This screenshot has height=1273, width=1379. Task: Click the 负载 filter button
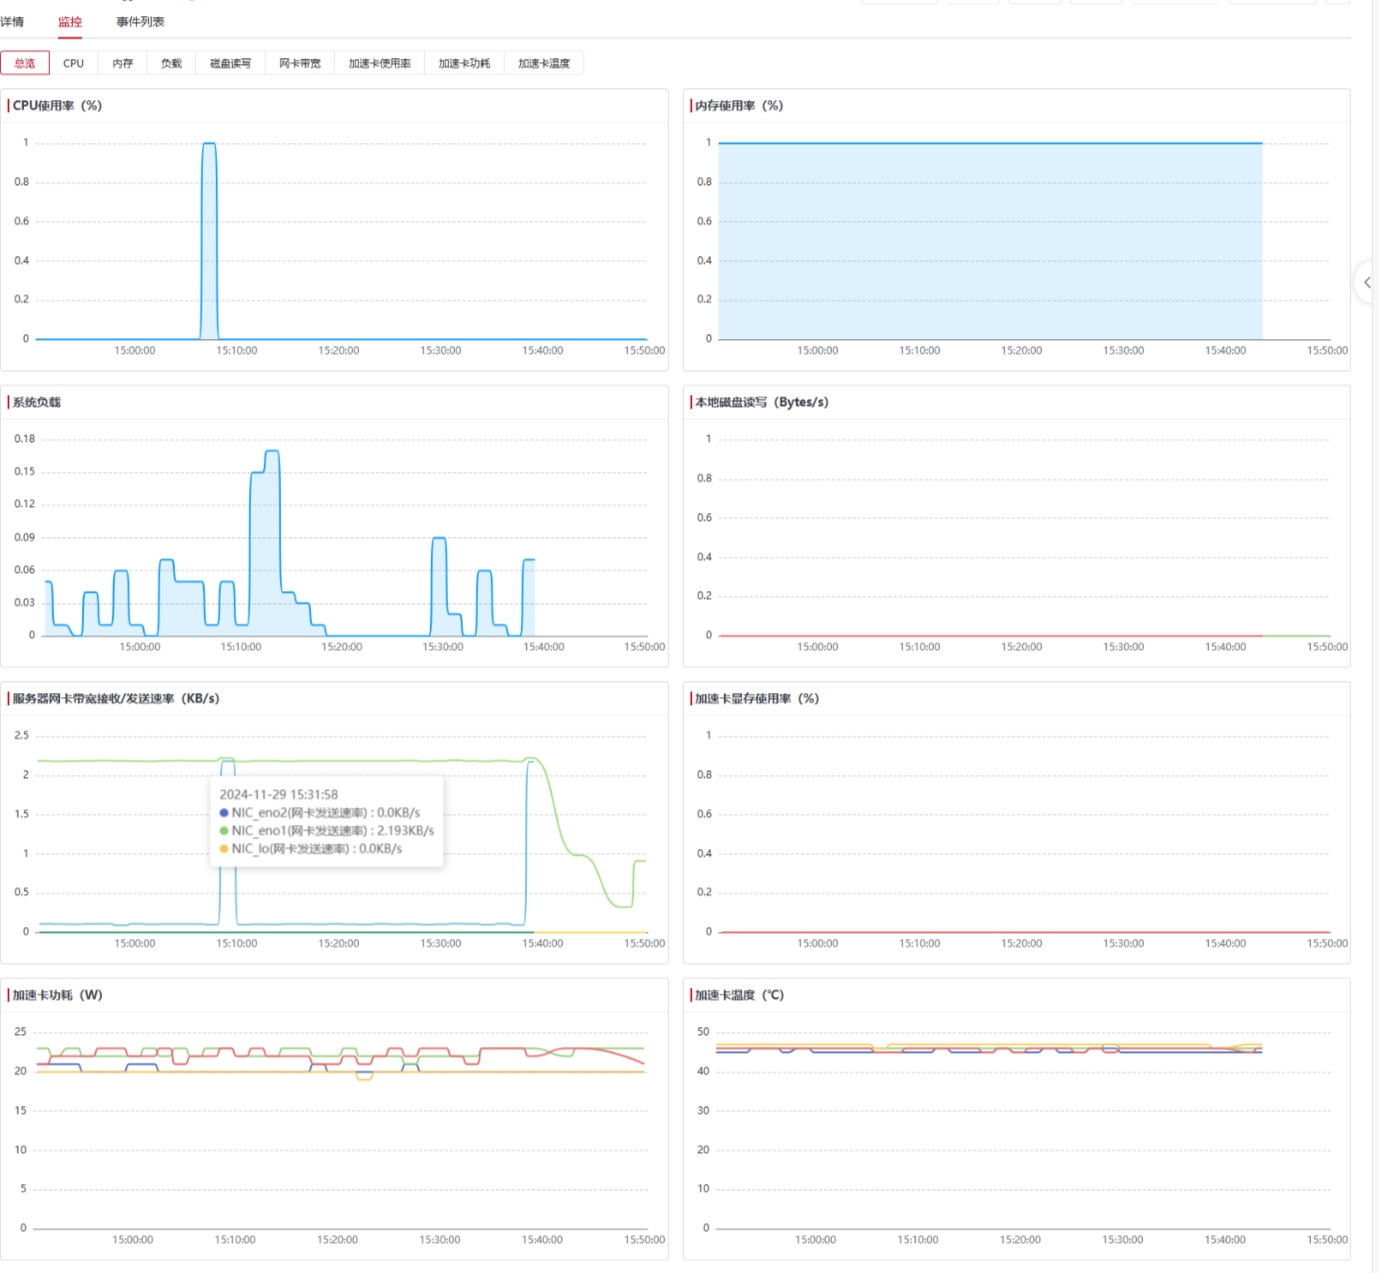tap(172, 63)
